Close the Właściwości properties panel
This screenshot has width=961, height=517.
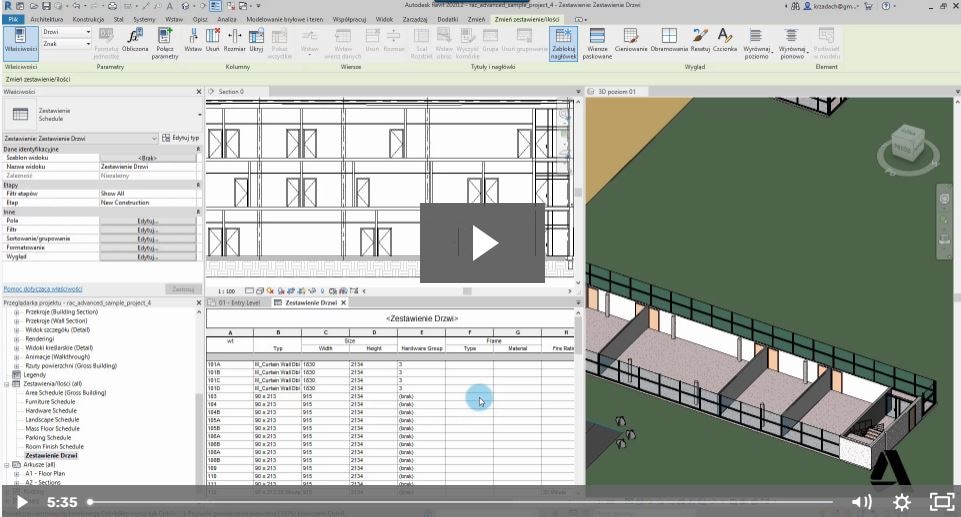(199, 92)
